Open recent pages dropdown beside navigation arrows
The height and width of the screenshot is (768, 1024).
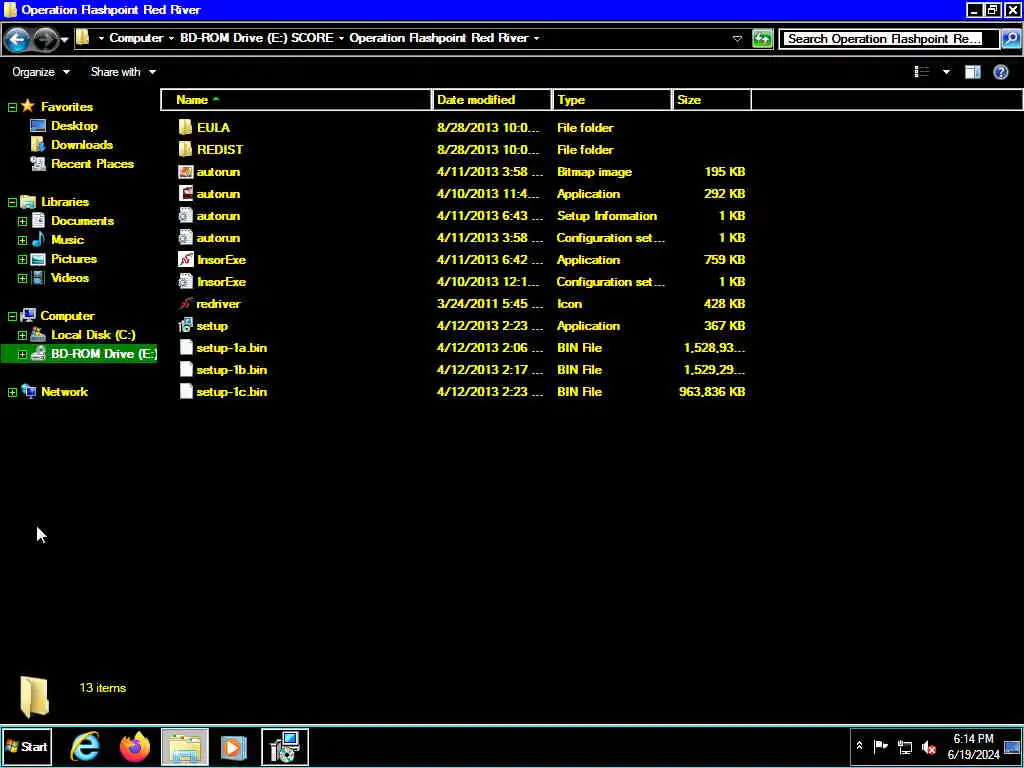65,40
